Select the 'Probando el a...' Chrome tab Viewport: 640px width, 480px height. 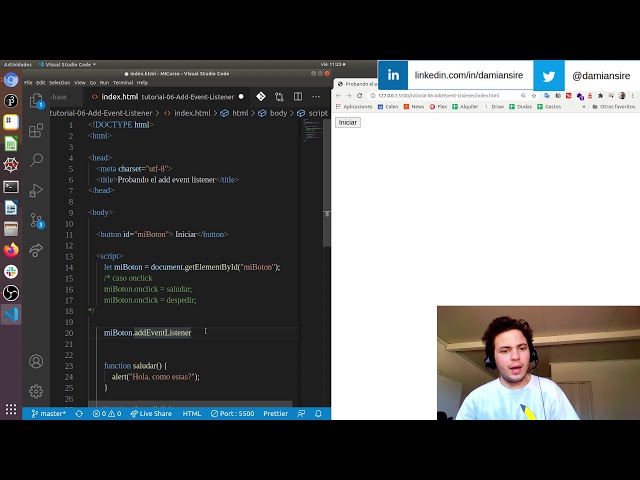click(x=357, y=84)
